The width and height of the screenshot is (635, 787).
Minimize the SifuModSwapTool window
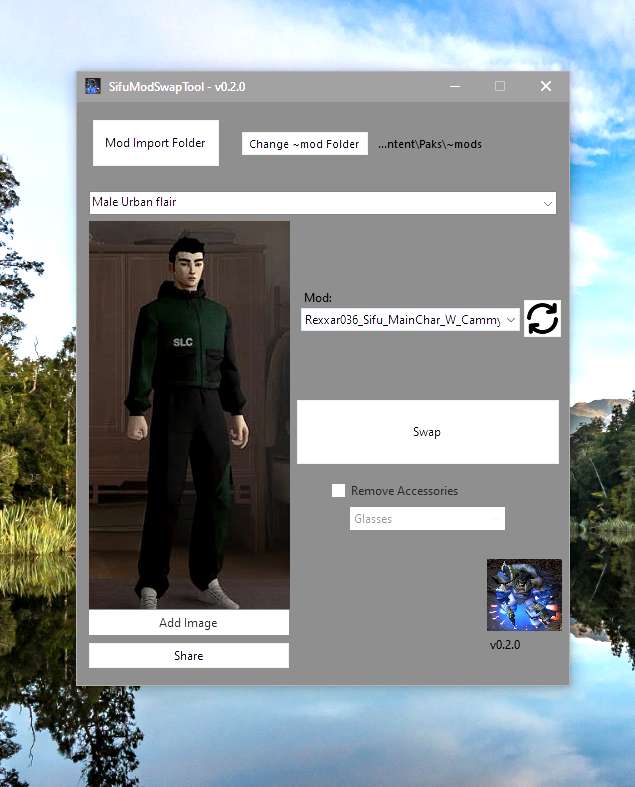point(453,86)
